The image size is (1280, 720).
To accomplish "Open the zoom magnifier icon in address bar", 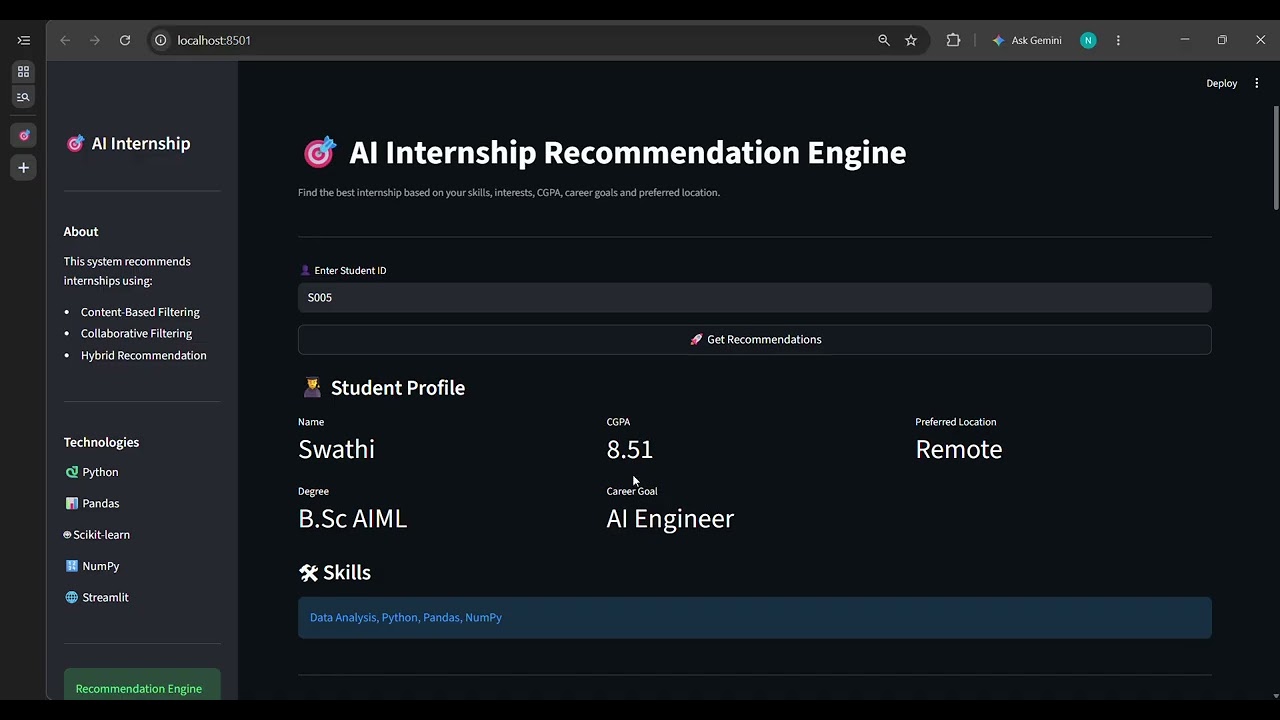I will point(884,40).
